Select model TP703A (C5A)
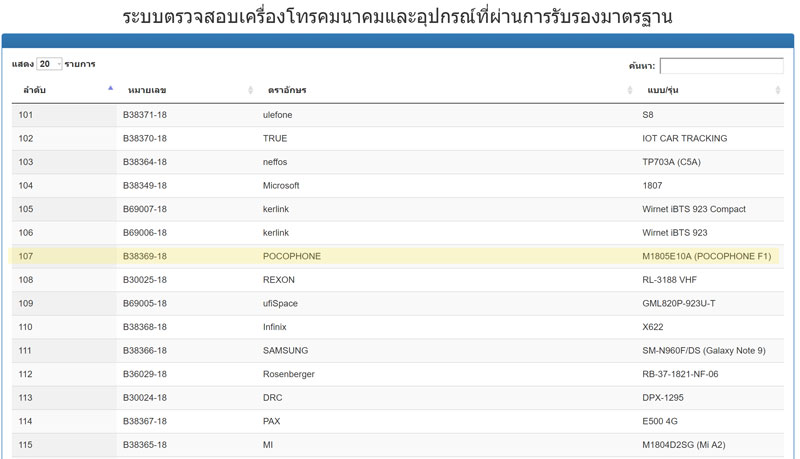The image size is (800, 459). [x=671, y=162]
